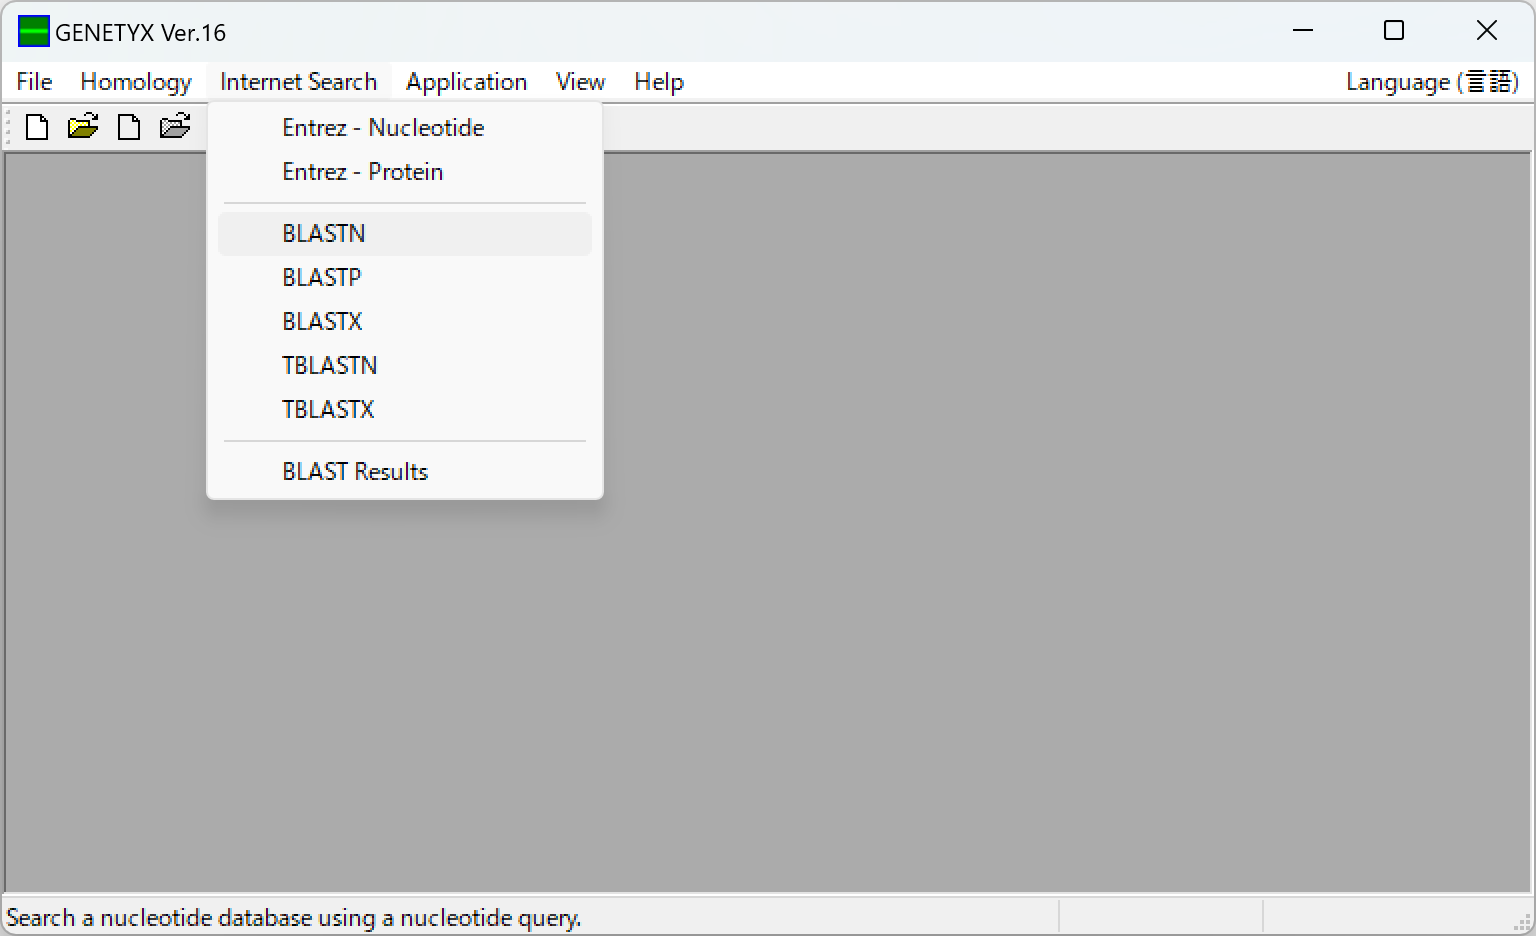1536x936 pixels.
Task: Click the green GENETYX app icon
Action: (x=33, y=32)
